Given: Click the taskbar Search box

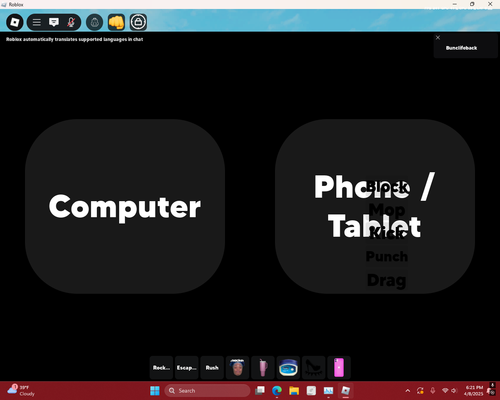Looking at the screenshot, I should [207, 391].
